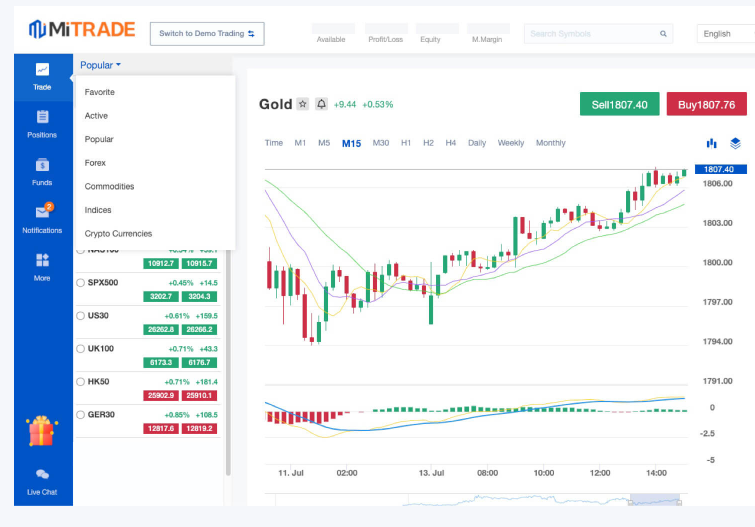This screenshot has height=527, width=755.
Task: Open chart type candlestick icon
Action: point(711,143)
